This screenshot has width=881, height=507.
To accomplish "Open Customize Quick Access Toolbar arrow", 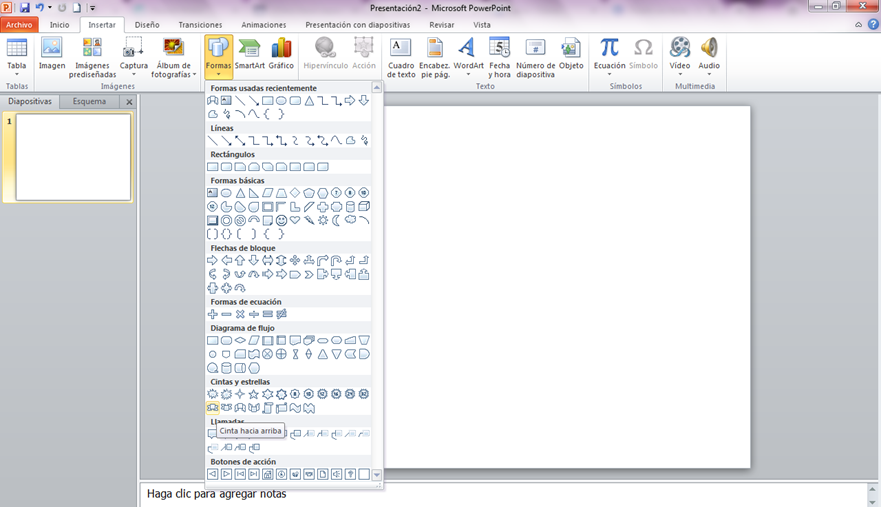I will coord(93,8).
